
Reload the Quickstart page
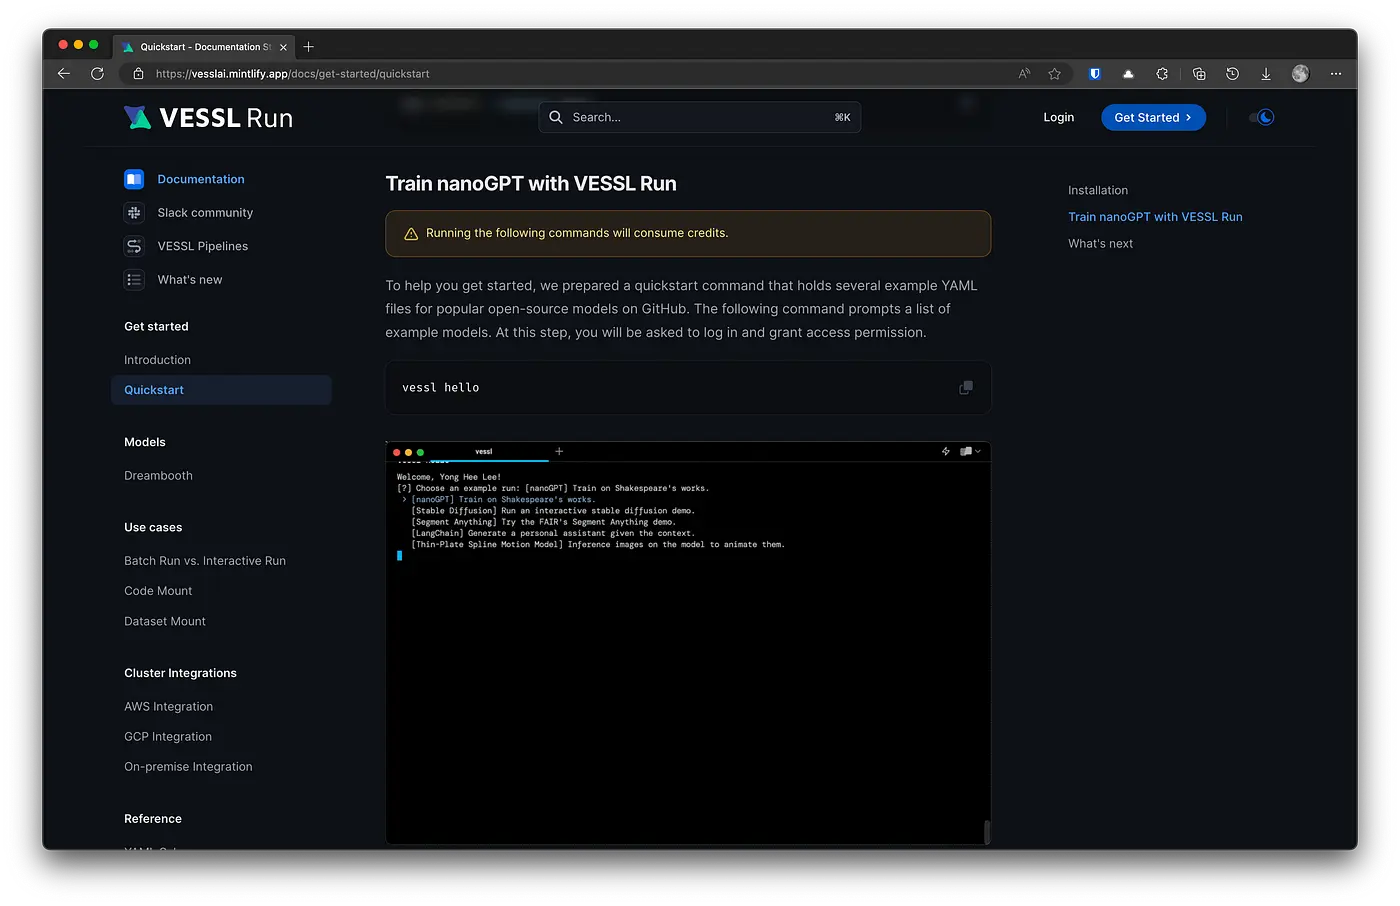tap(97, 74)
